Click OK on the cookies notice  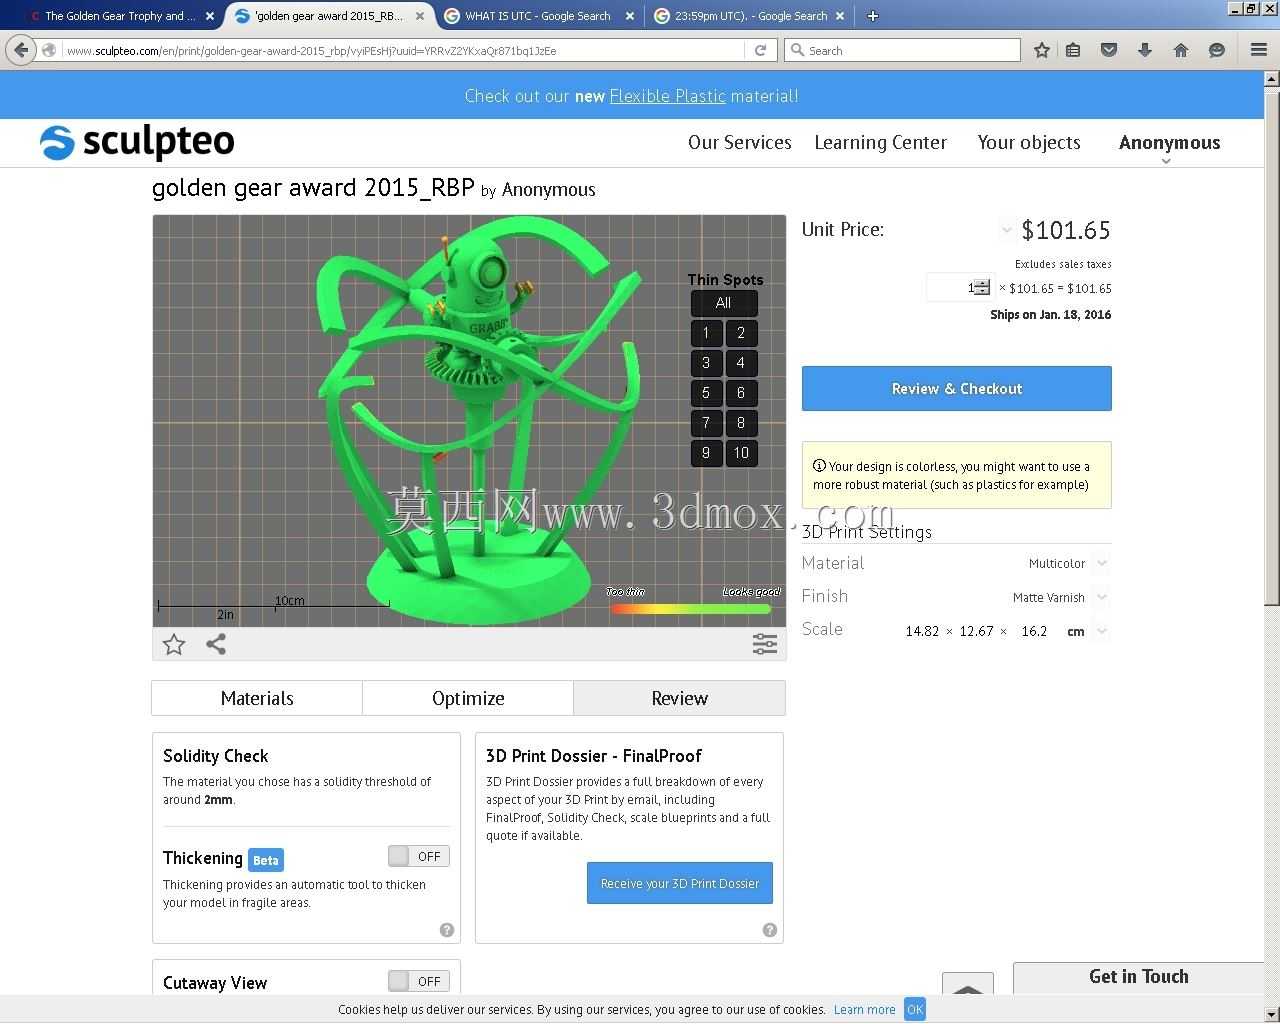pos(915,1009)
